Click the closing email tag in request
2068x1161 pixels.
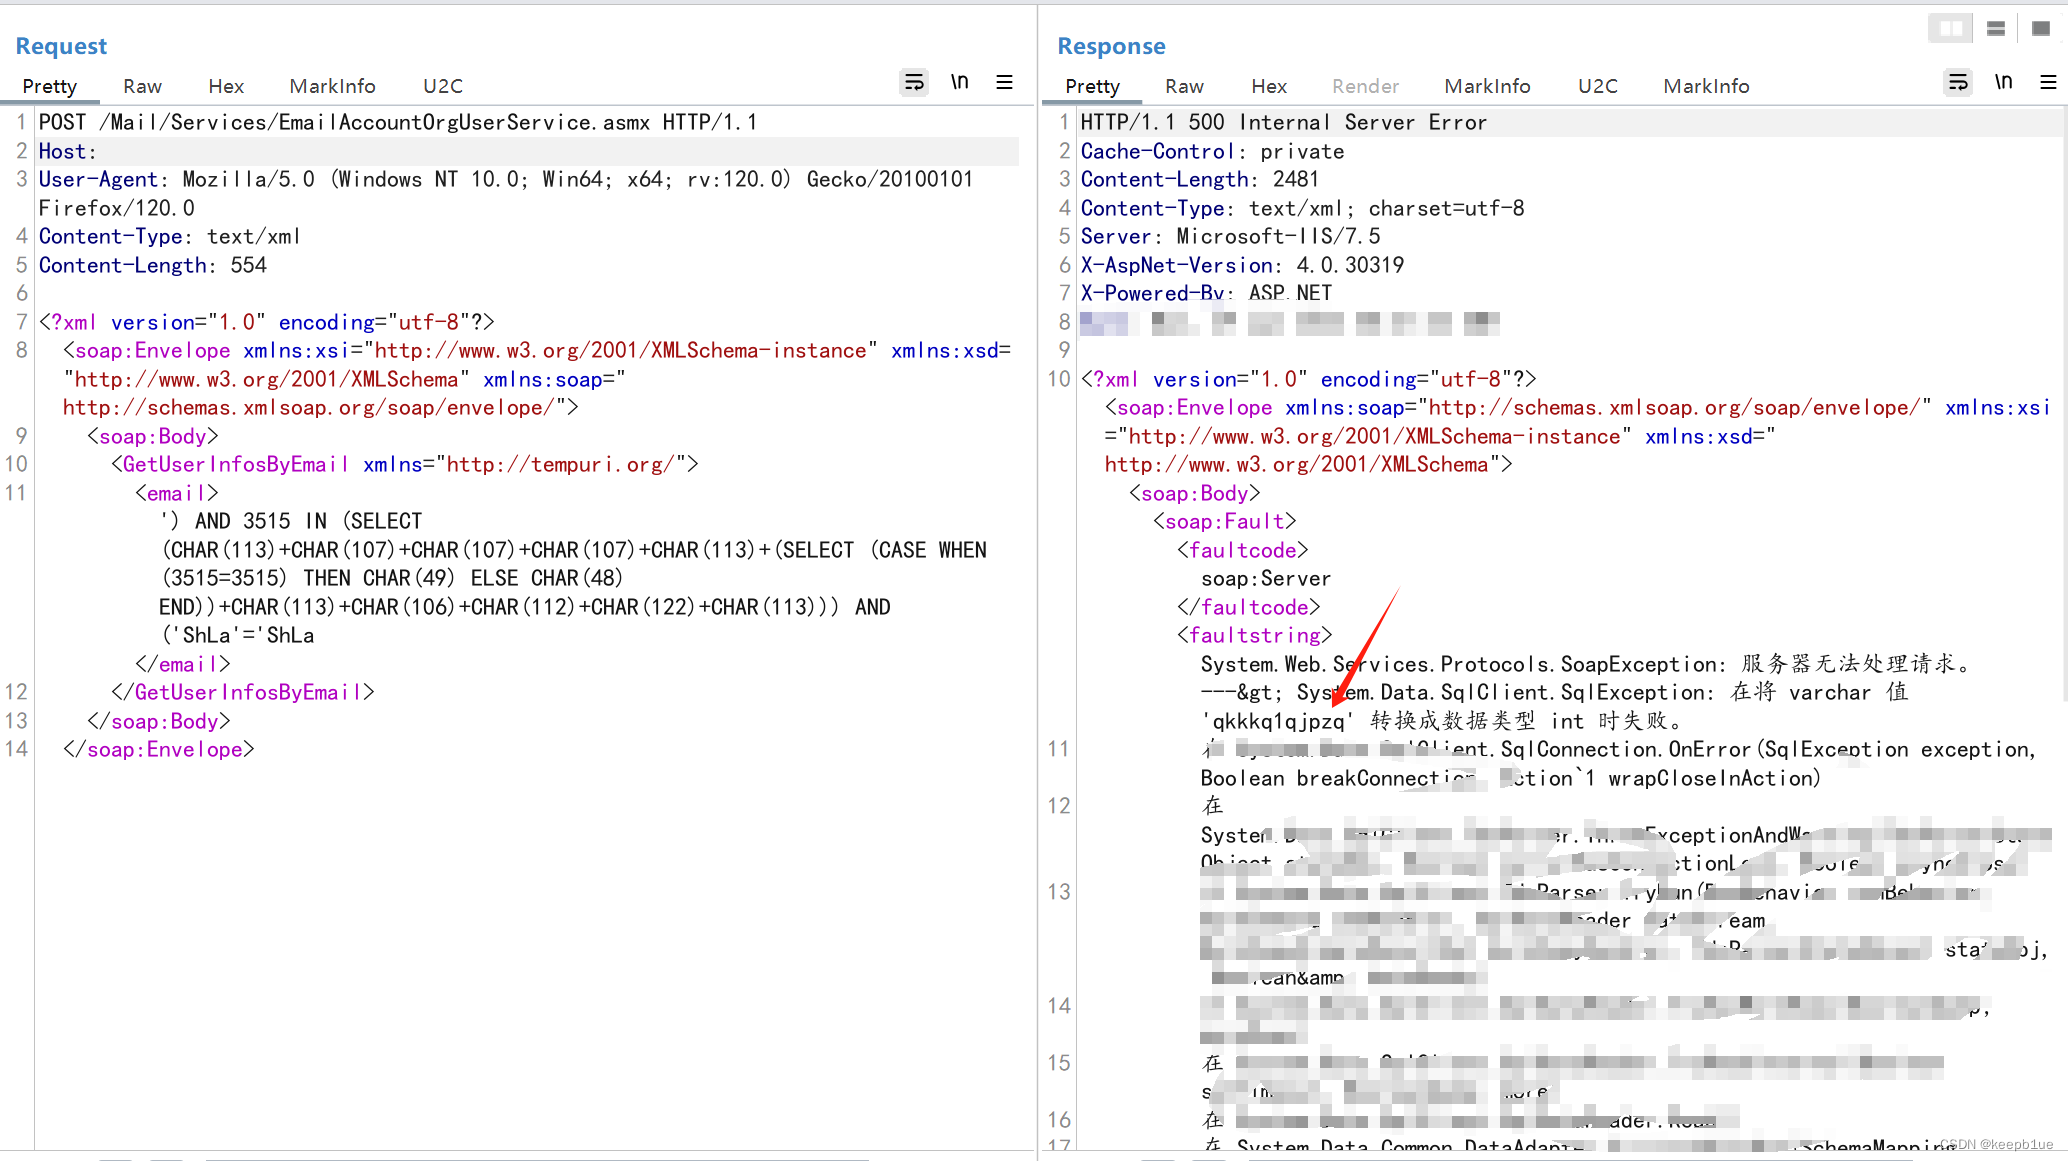click(x=183, y=664)
